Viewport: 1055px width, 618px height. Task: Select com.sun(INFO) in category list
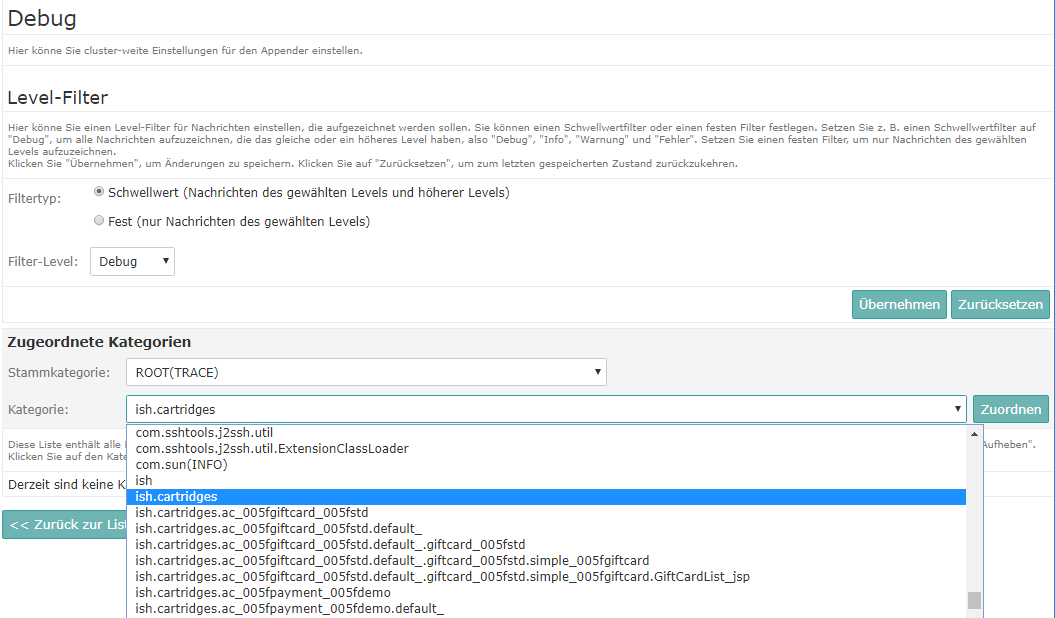point(181,465)
